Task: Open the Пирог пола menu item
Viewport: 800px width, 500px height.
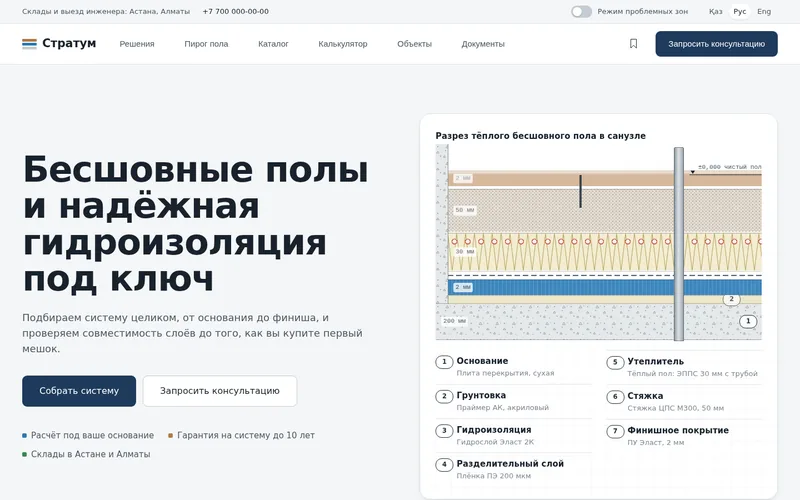Action: coord(206,44)
